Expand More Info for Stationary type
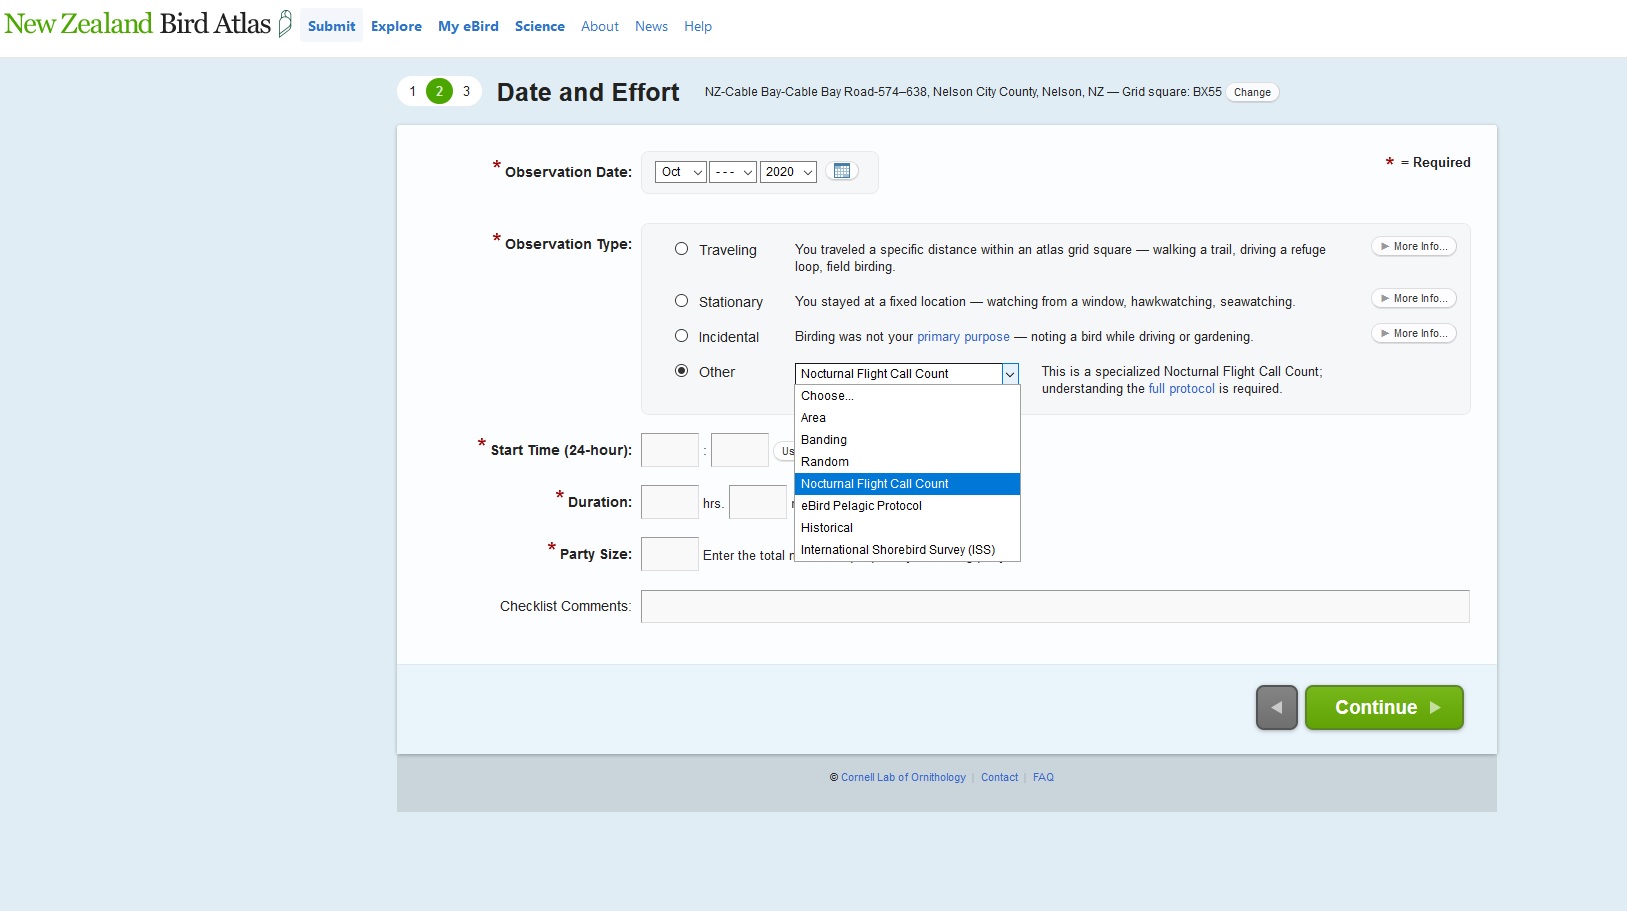 pos(1413,299)
